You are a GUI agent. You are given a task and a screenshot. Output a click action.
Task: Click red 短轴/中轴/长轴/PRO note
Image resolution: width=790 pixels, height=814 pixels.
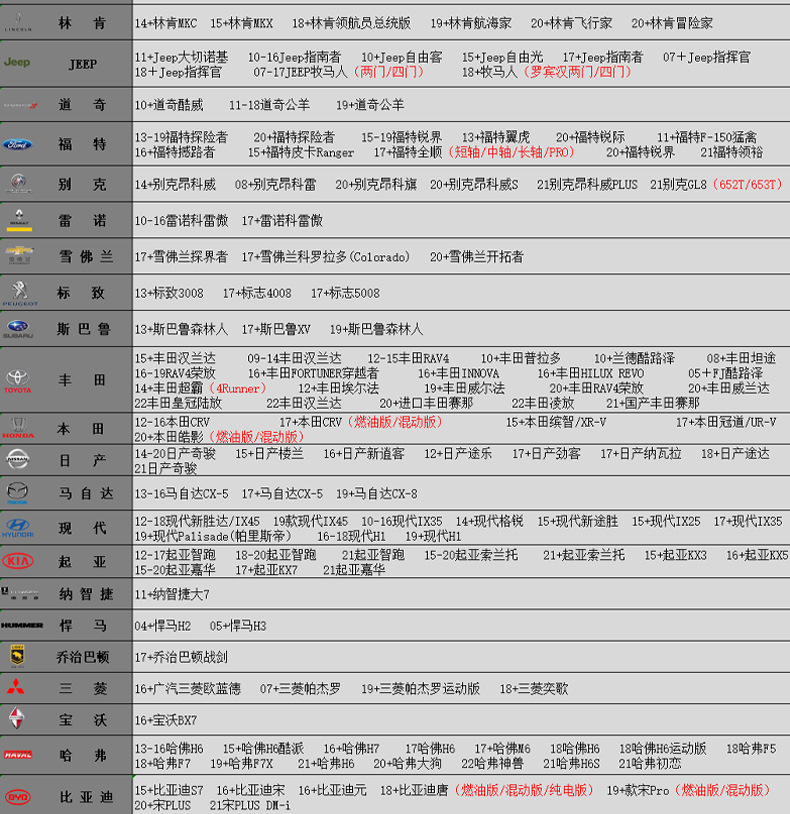point(511,153)
